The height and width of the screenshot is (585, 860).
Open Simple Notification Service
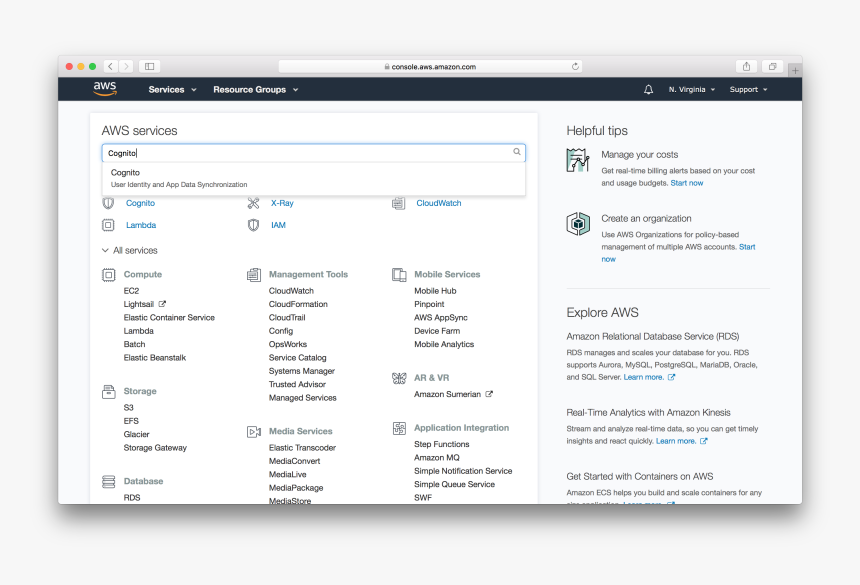pyautogui.click(x=463, y=471)
